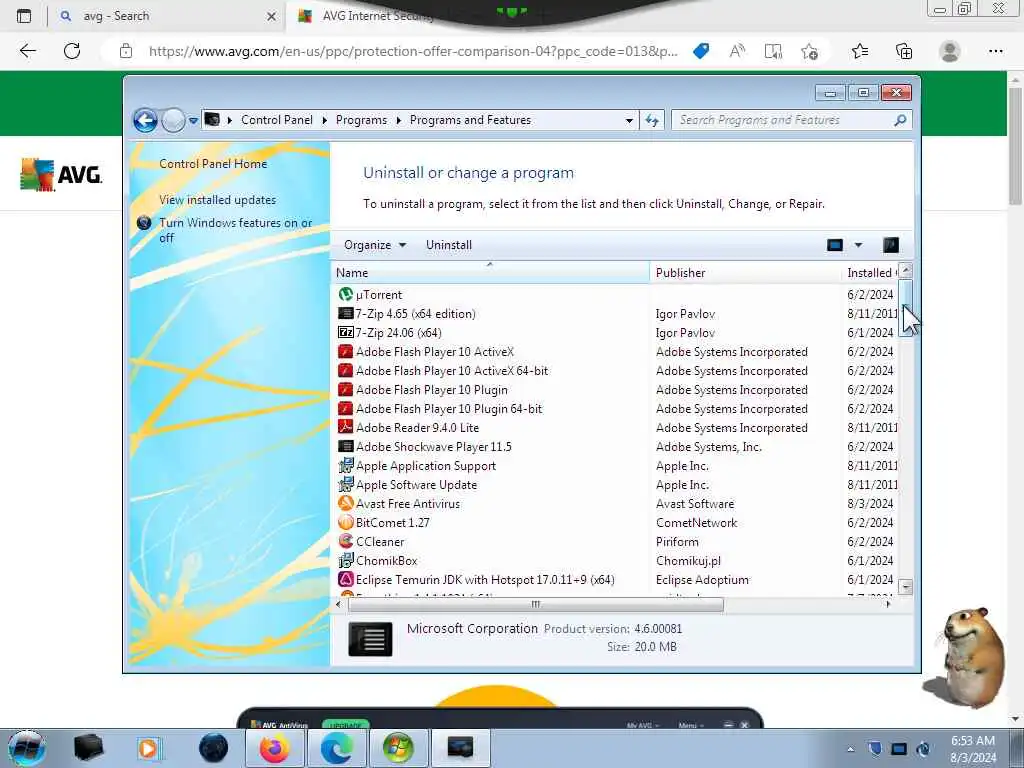This screenshot has height=768, width=1024.
Task: Open Turn Windows features on or off
Action: (x=236, y=230)
